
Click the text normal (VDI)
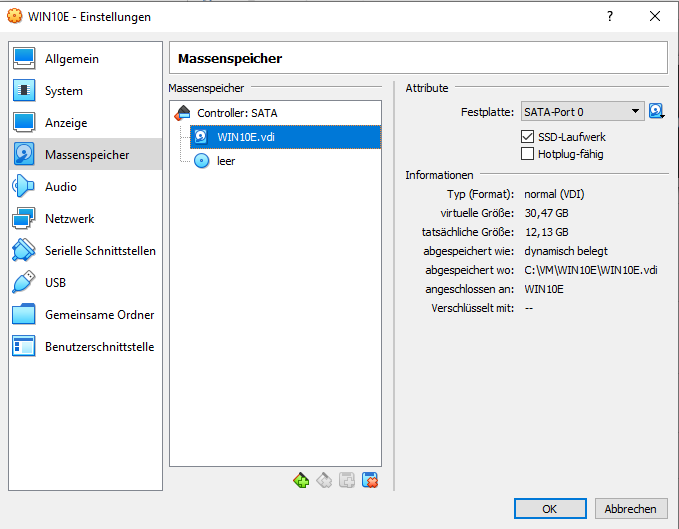click(554, 194)
